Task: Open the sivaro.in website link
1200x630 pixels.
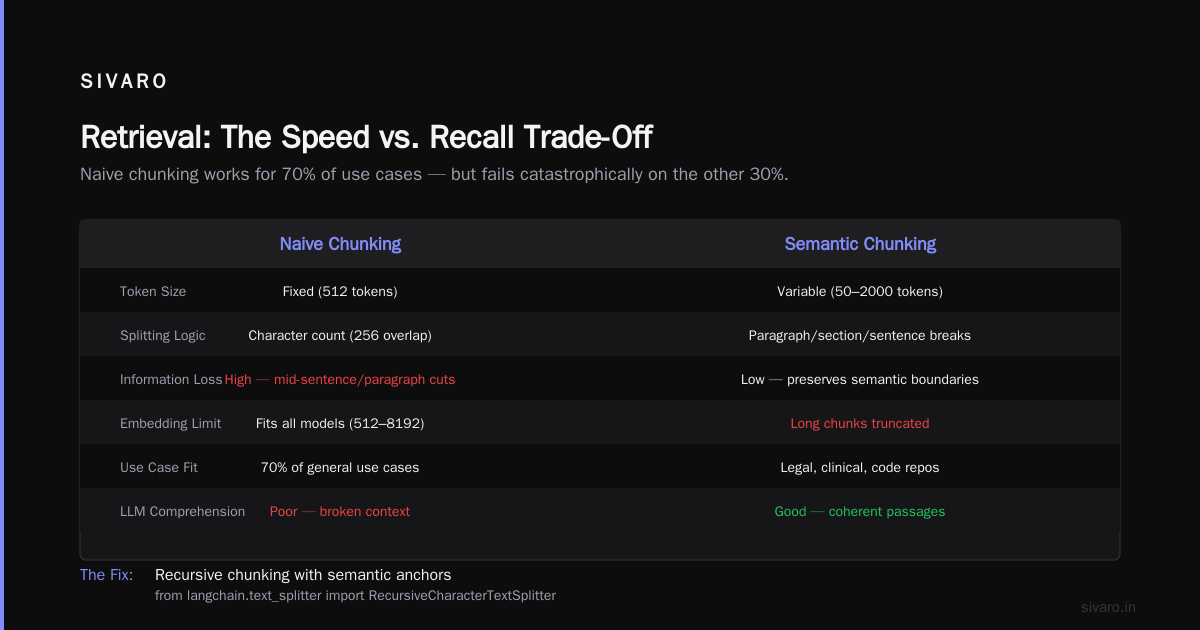Action: click(1109, 607)
